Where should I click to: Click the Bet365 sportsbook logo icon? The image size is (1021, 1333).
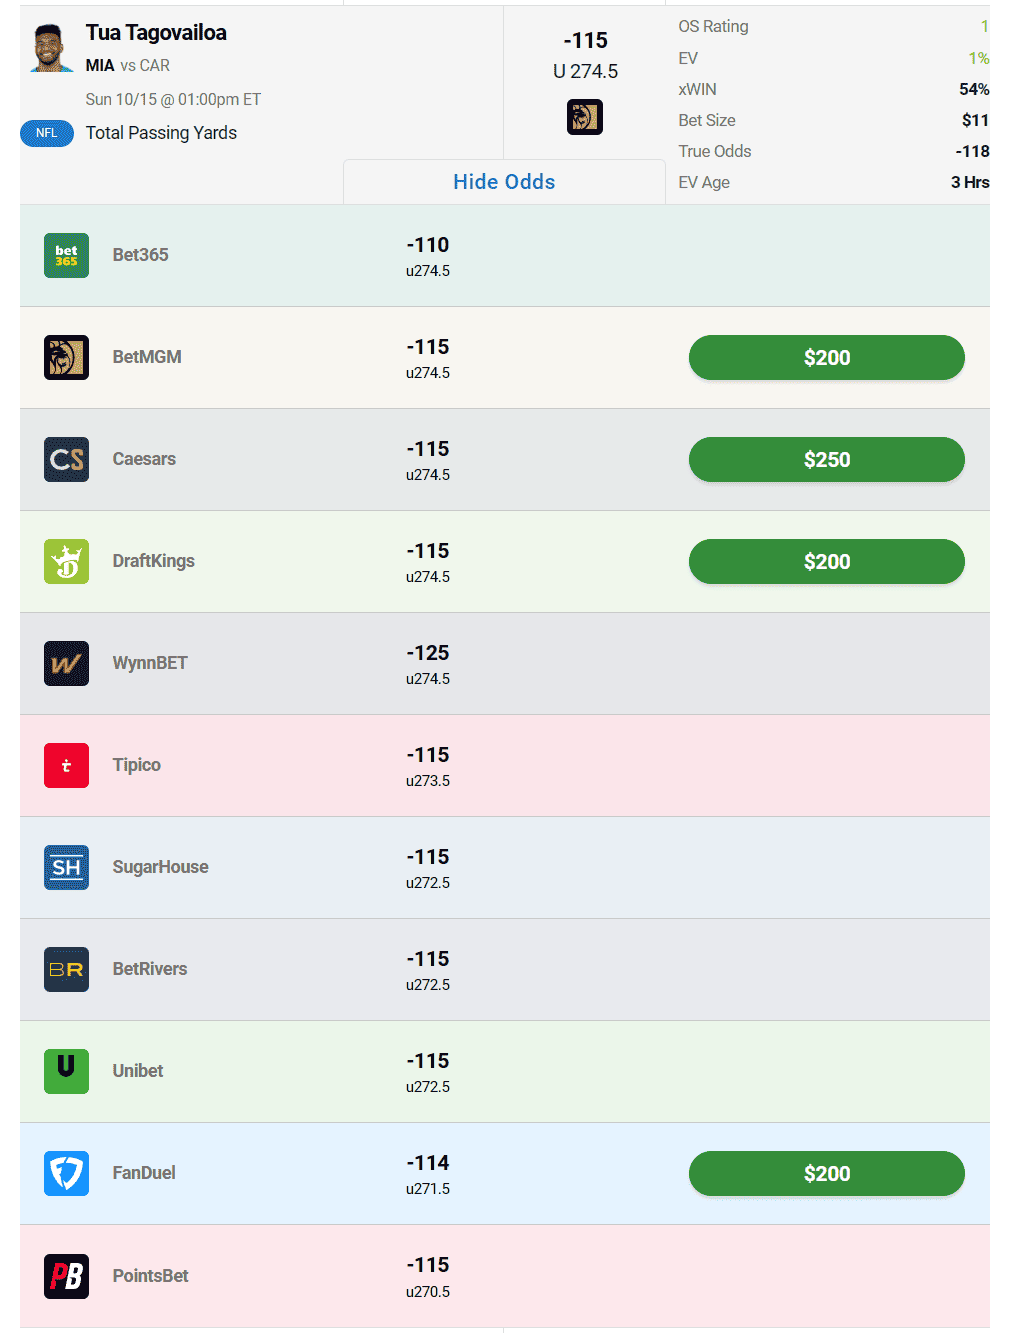point(66,255)
